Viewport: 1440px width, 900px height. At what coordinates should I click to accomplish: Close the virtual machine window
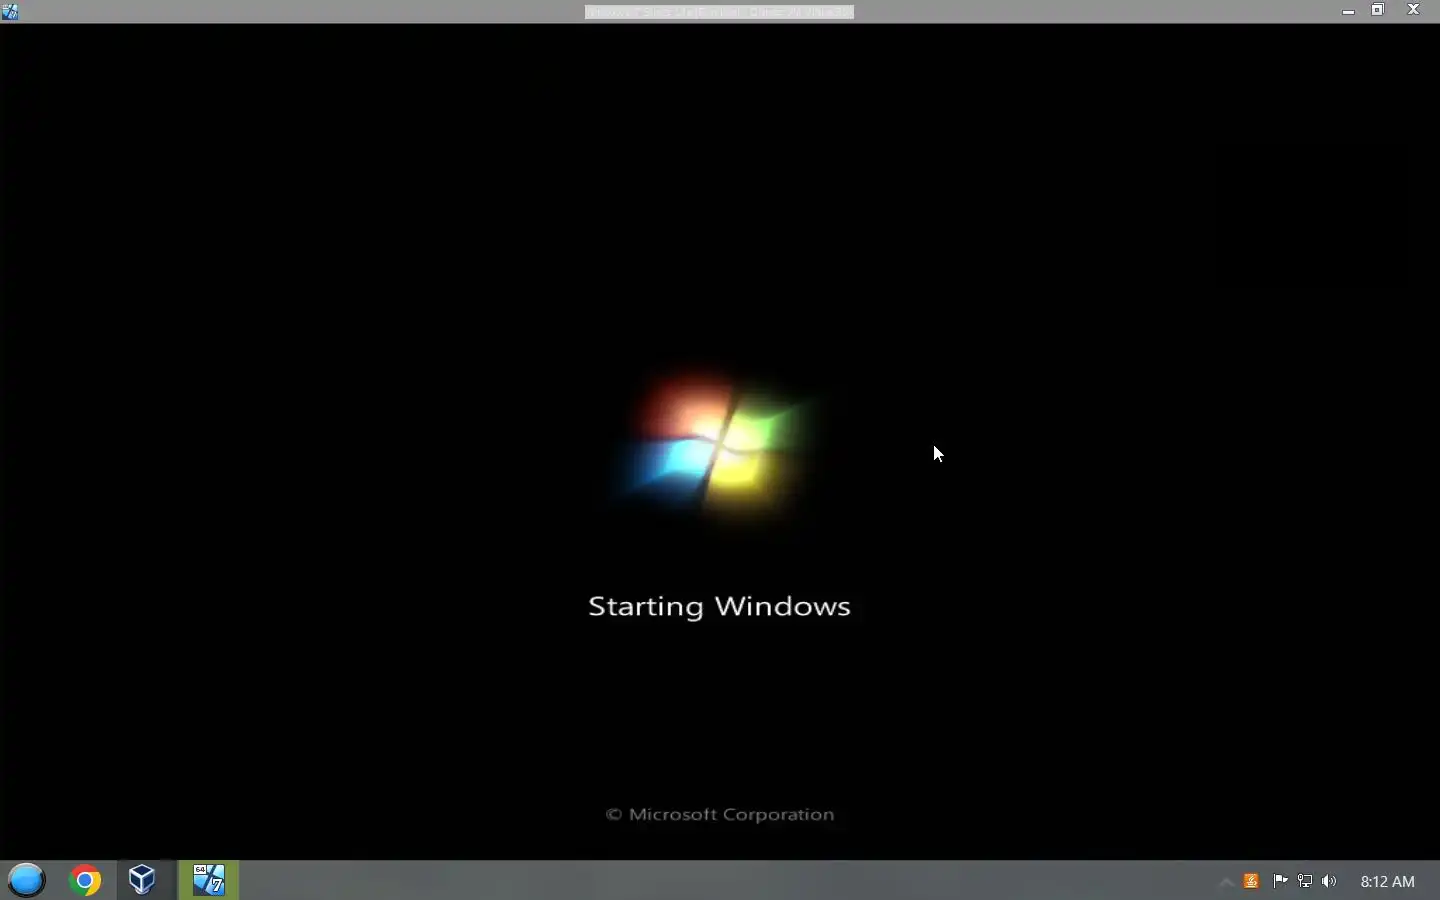1414,10
